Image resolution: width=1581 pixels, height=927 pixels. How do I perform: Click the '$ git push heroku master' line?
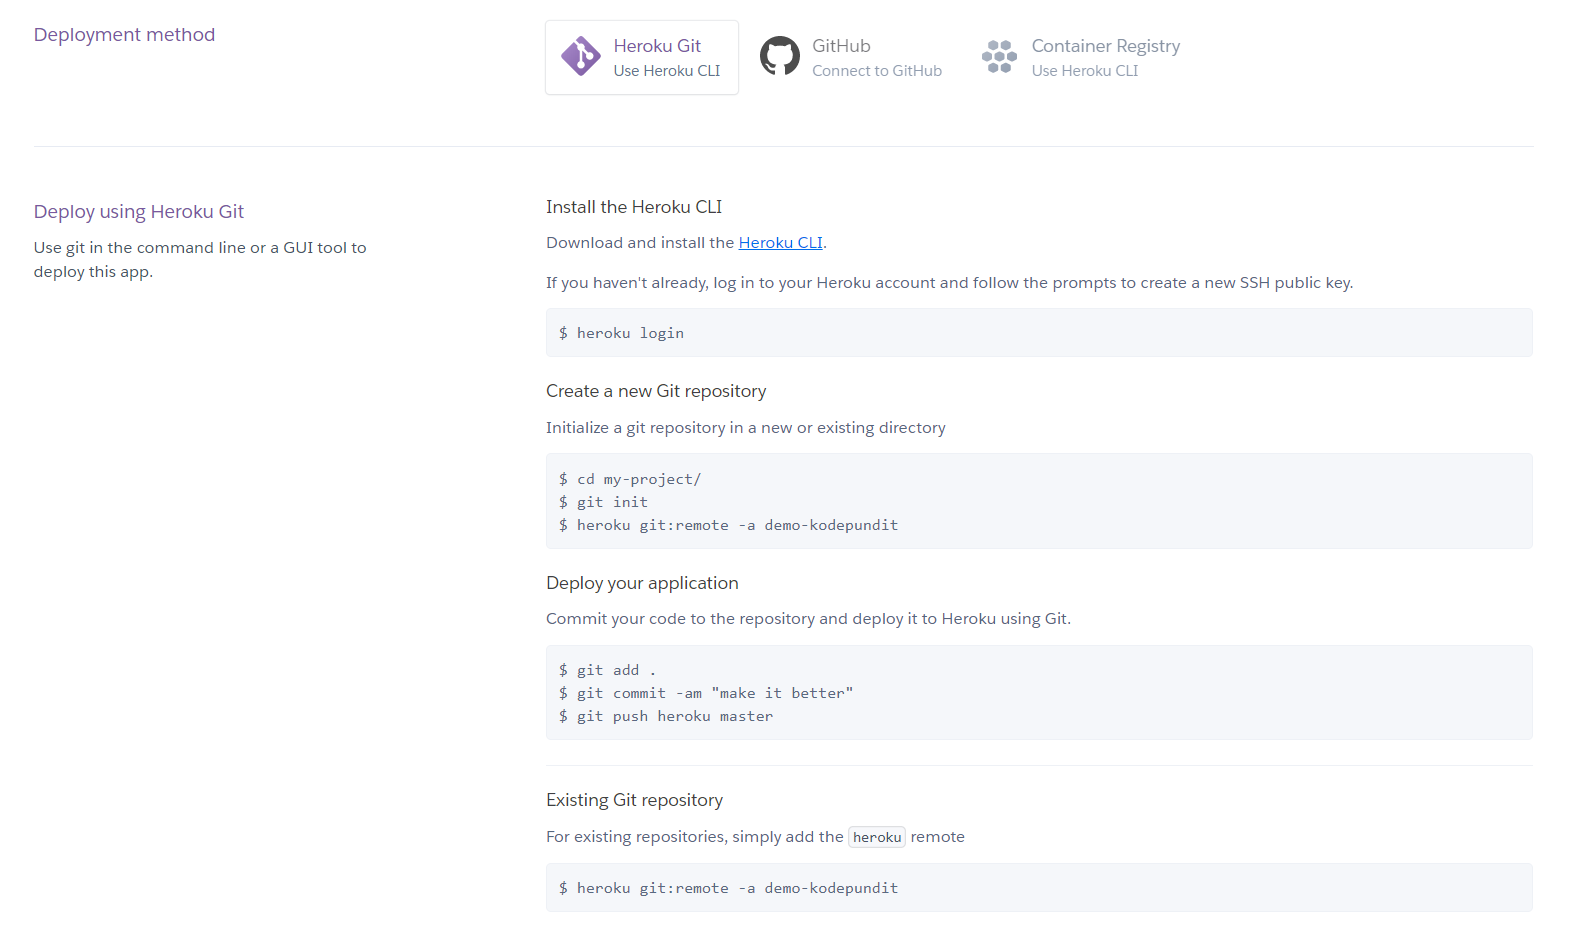pyautogui.click(x=666, y=716)
